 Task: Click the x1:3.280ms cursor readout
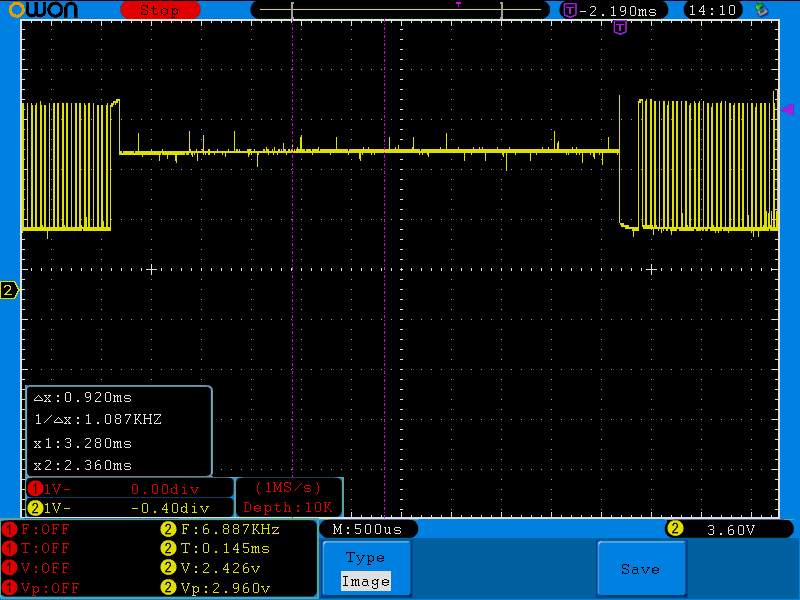click(83, 443)
